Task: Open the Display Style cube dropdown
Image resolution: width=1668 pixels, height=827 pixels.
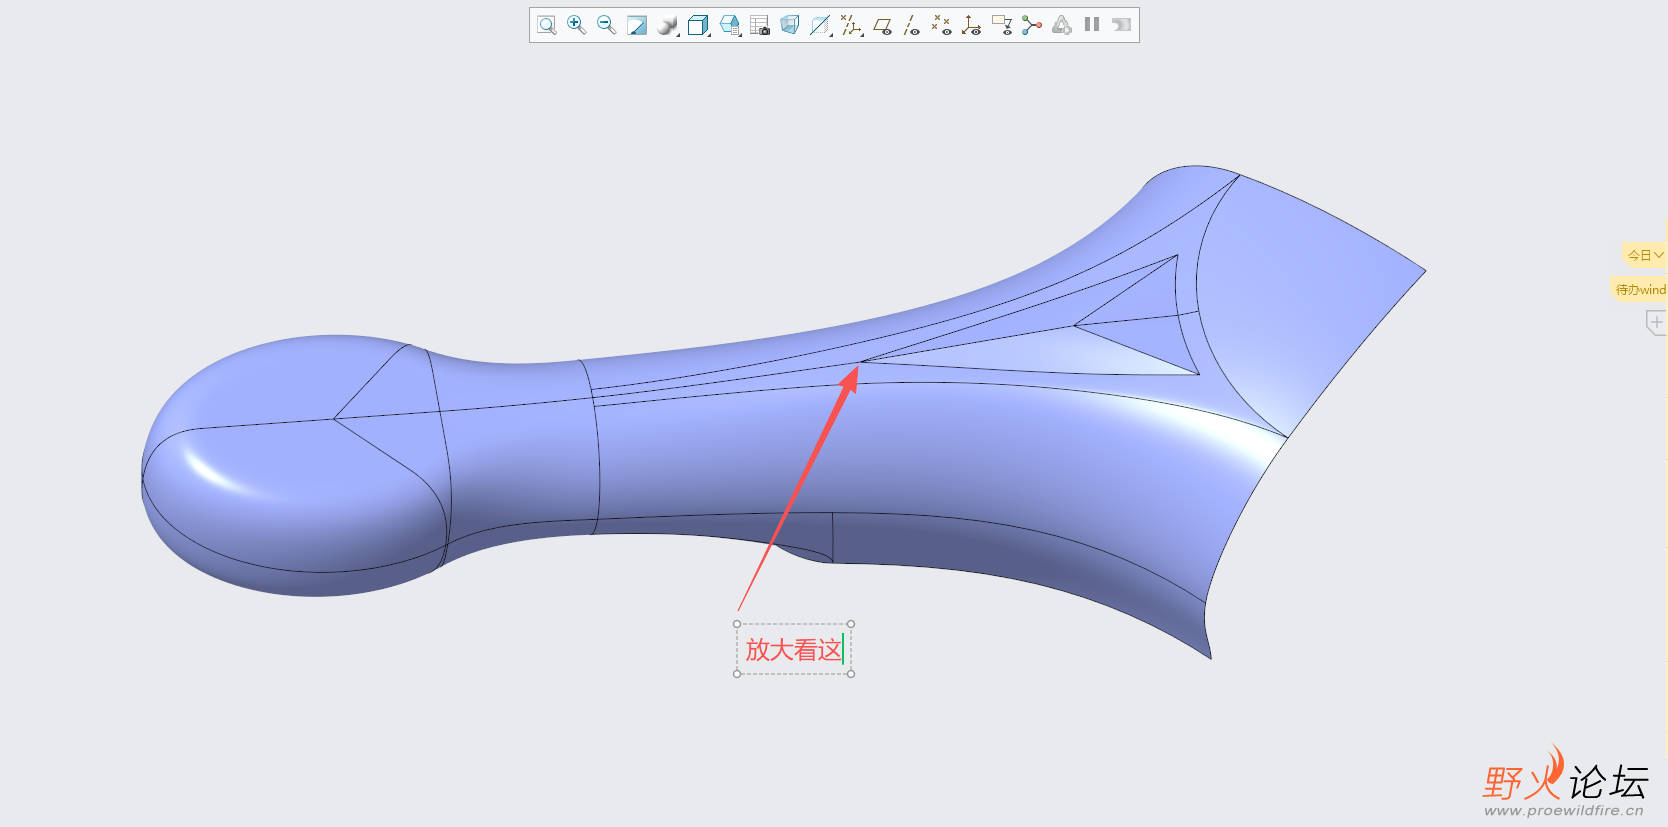Action: 699,25
